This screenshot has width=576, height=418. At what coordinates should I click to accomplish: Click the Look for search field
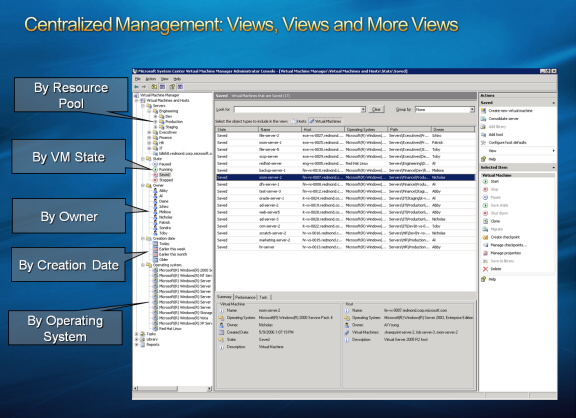(299, 109)
